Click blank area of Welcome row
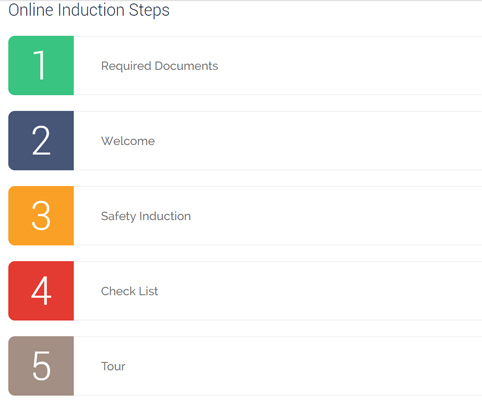Screen dimensions: 482x400 coord(318,140)
